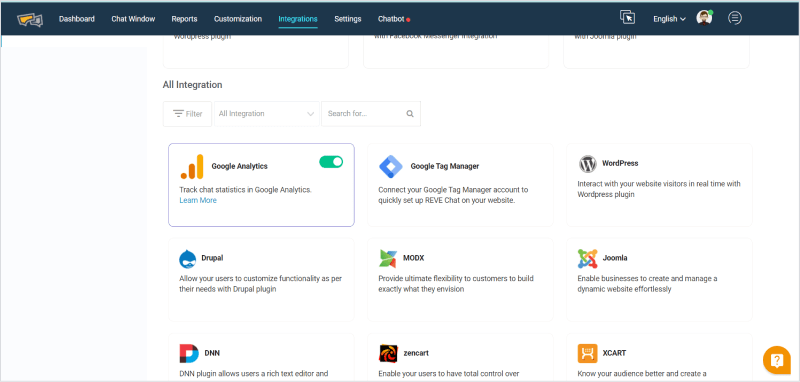
Task: Click the All Integration heading
Action: pos(192,85)
